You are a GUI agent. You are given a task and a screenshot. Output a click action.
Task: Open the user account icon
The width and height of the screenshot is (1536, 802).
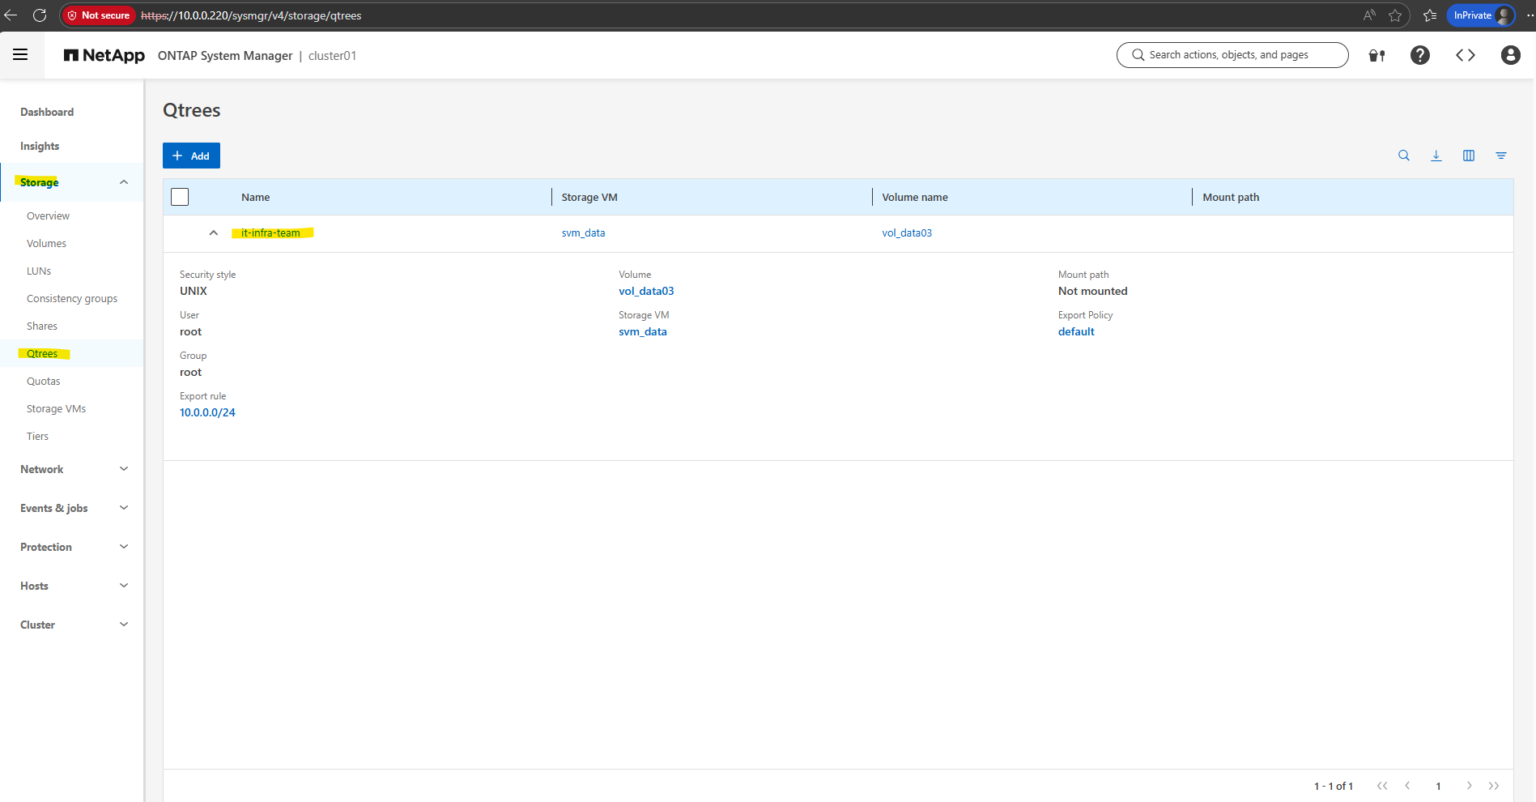(x=1510, y=55)
